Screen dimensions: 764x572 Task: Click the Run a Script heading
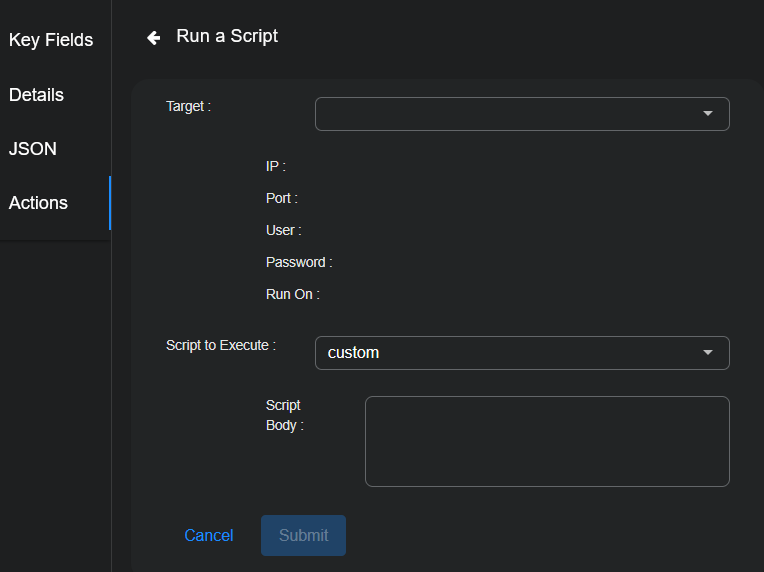pyautogui.click(x=227, y=36)
